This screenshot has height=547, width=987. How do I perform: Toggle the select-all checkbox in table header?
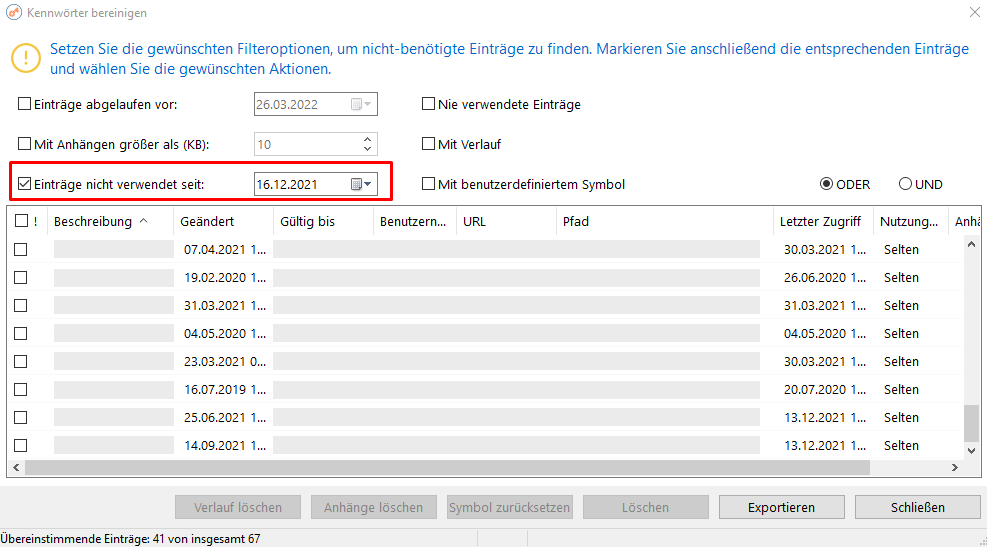[x=21, y=221]
